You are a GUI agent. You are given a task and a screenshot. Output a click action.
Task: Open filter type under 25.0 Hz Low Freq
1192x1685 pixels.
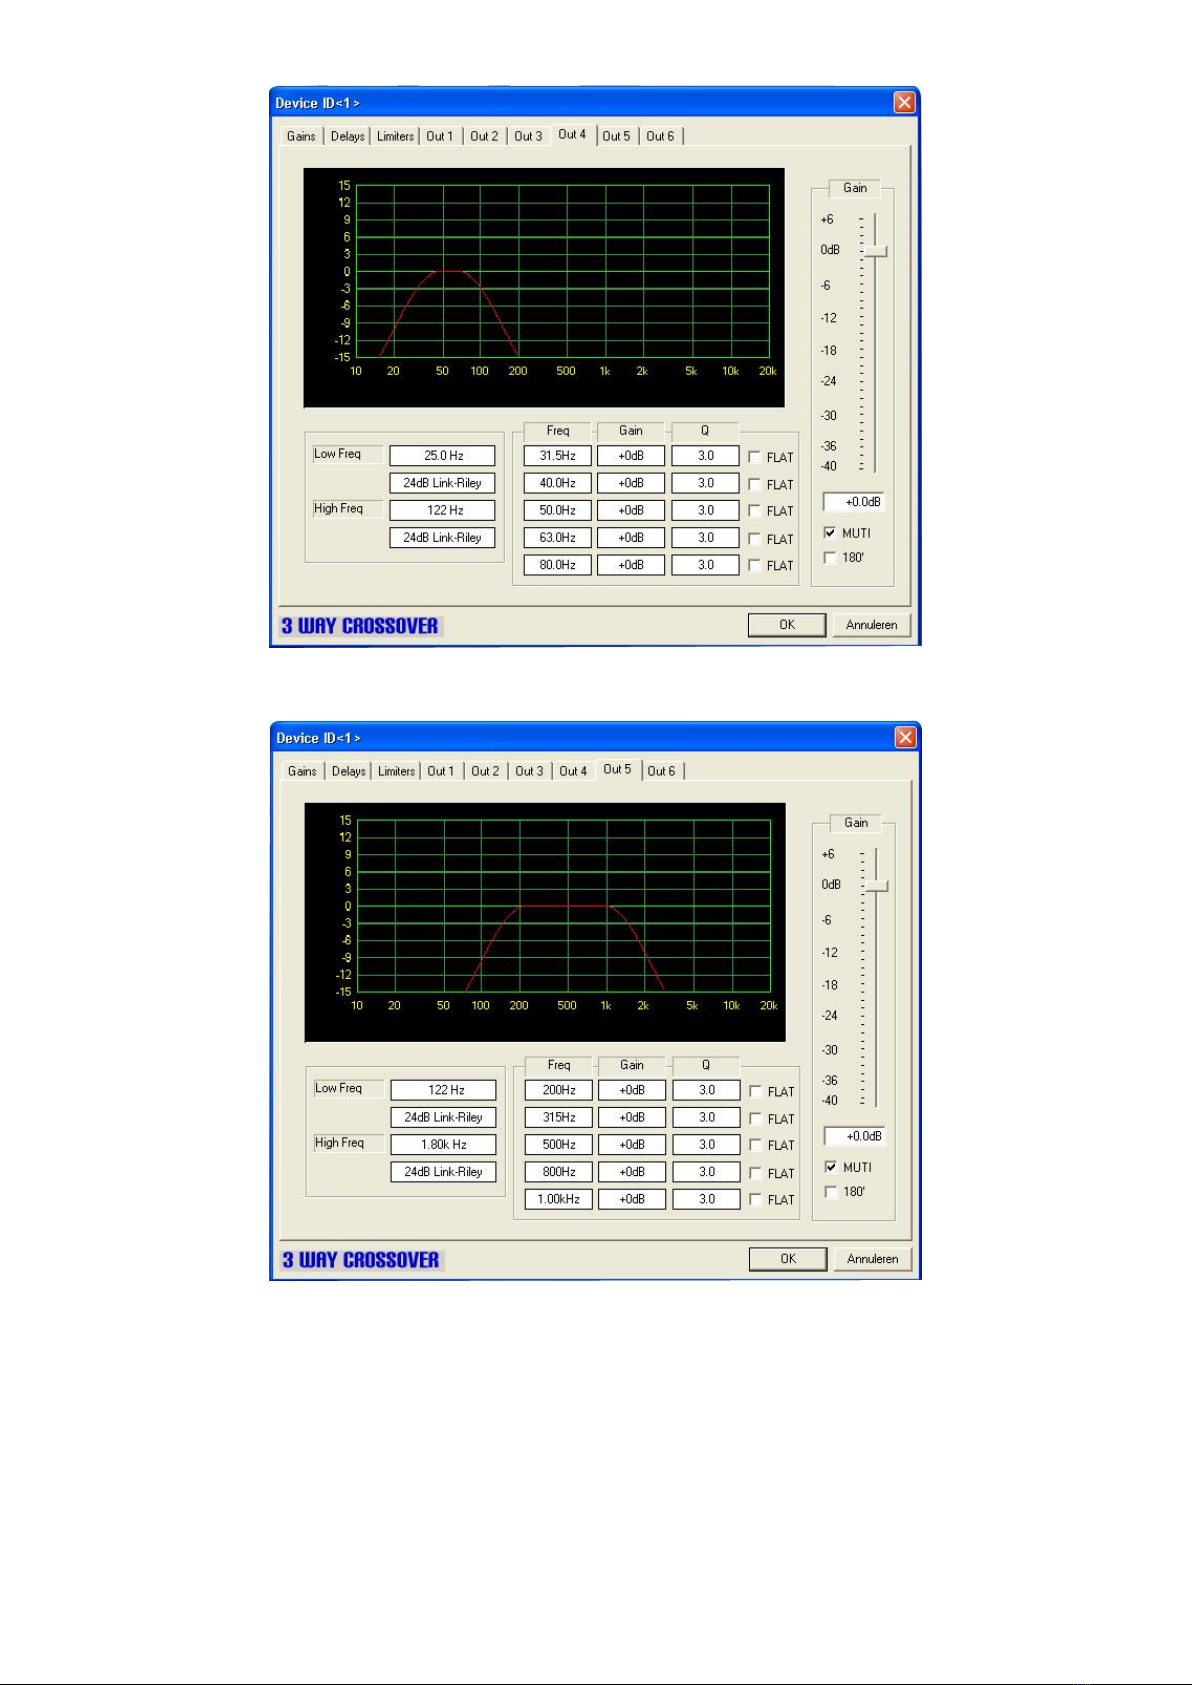pos(442,483)
